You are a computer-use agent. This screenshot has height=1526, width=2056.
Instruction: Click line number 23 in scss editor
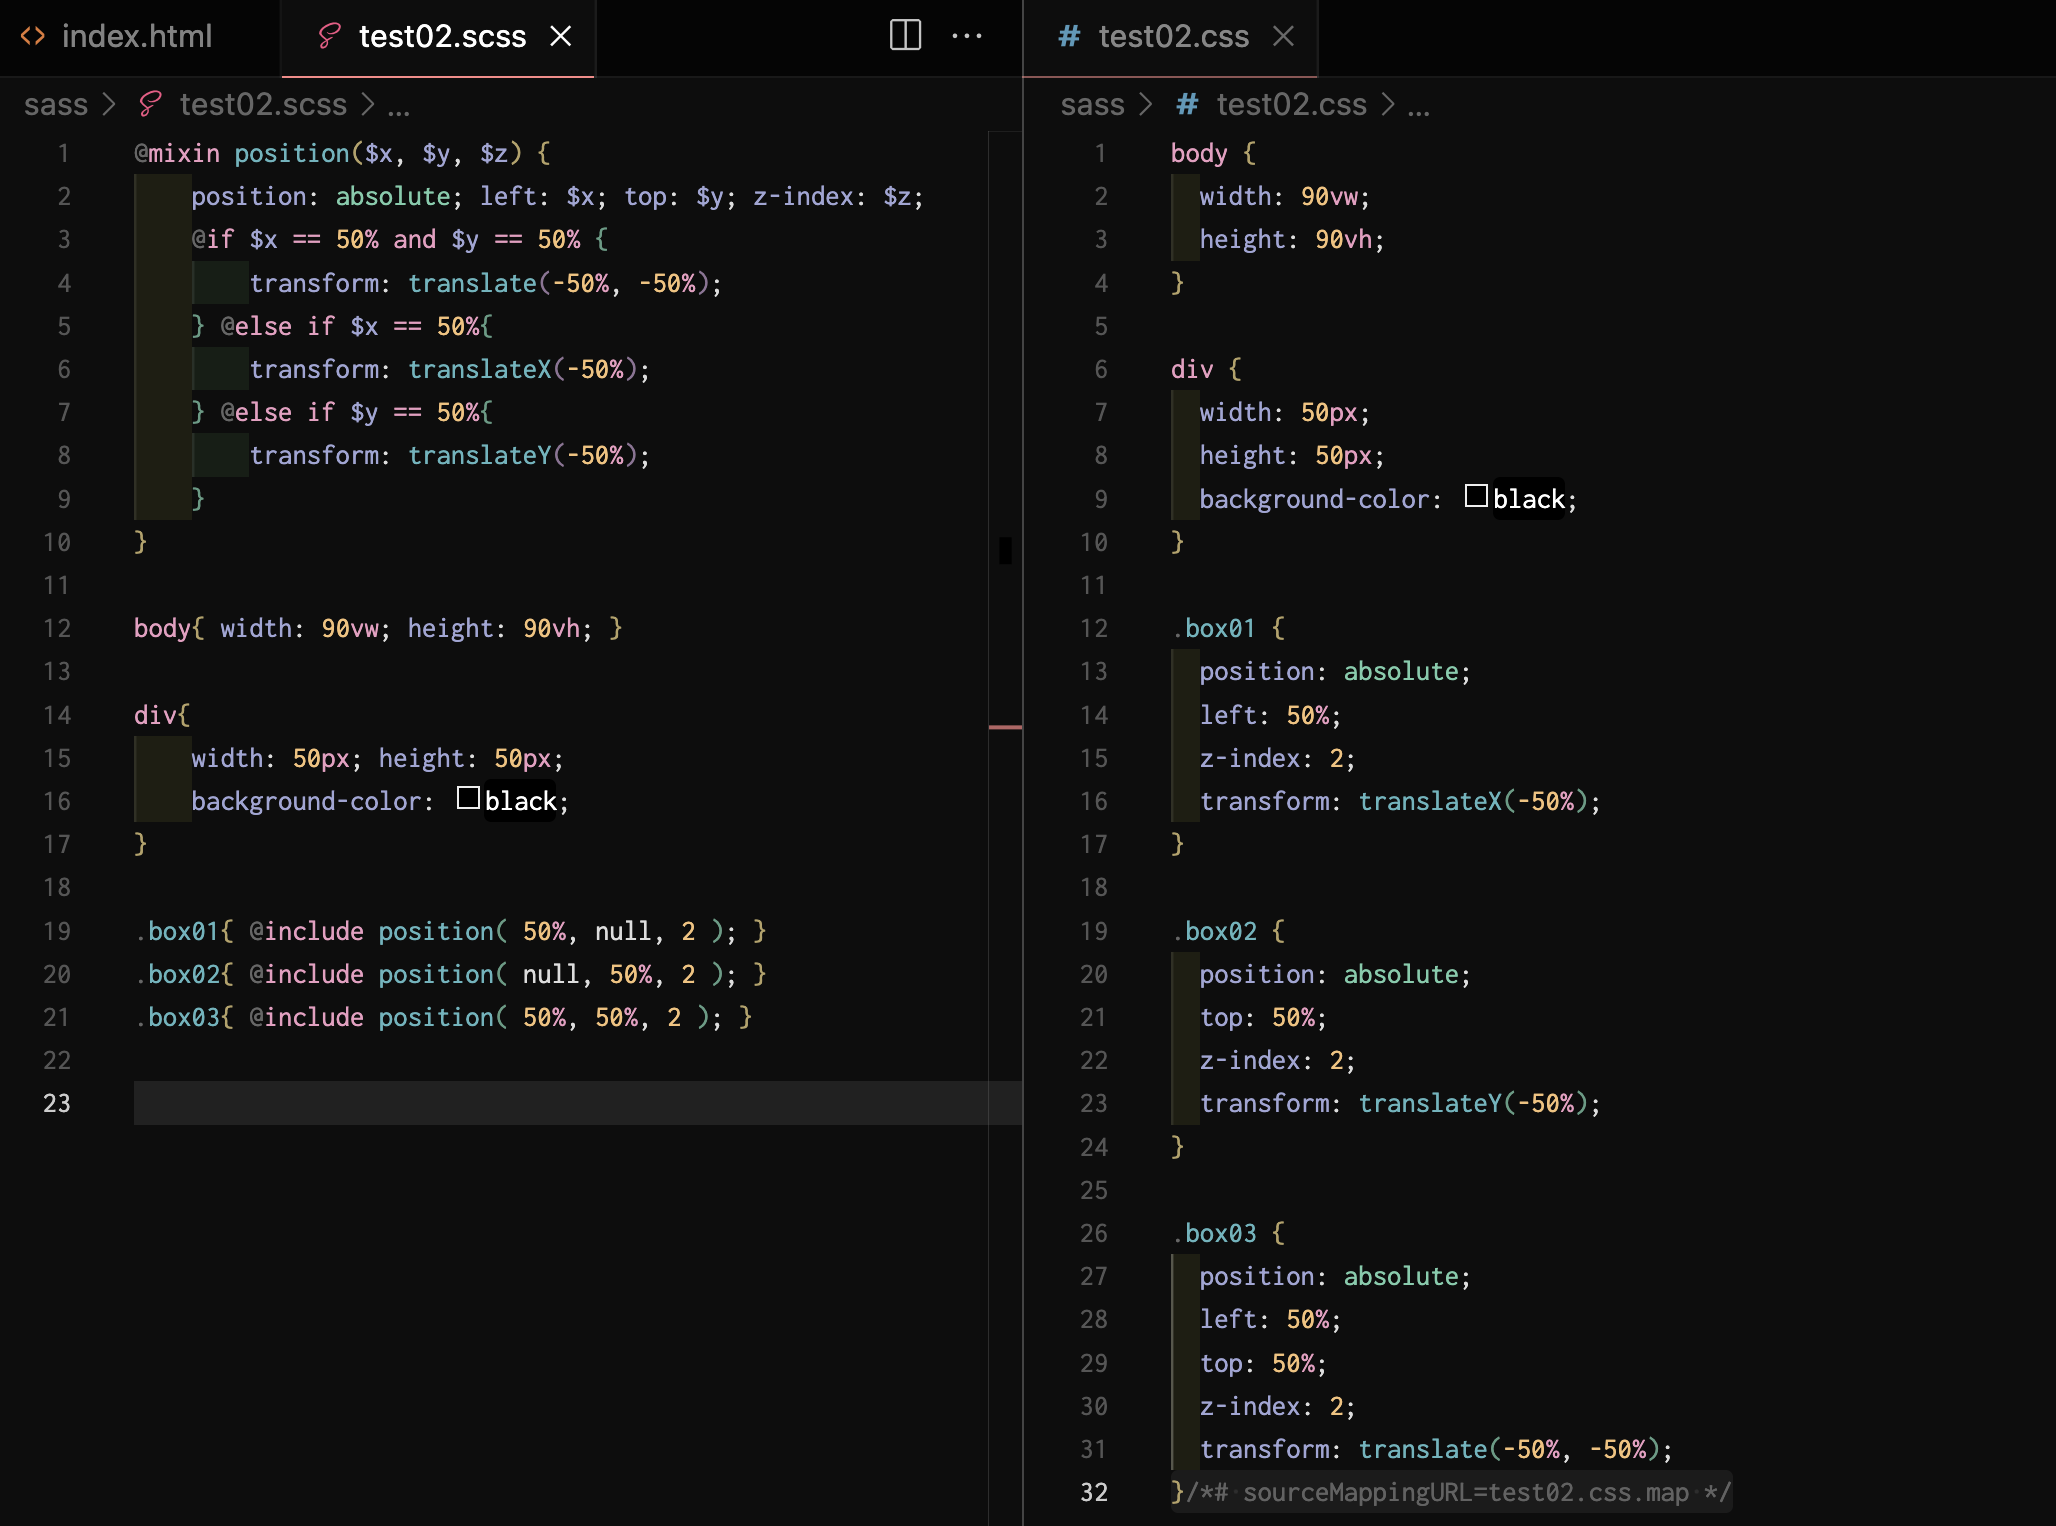coord(57,1103)
